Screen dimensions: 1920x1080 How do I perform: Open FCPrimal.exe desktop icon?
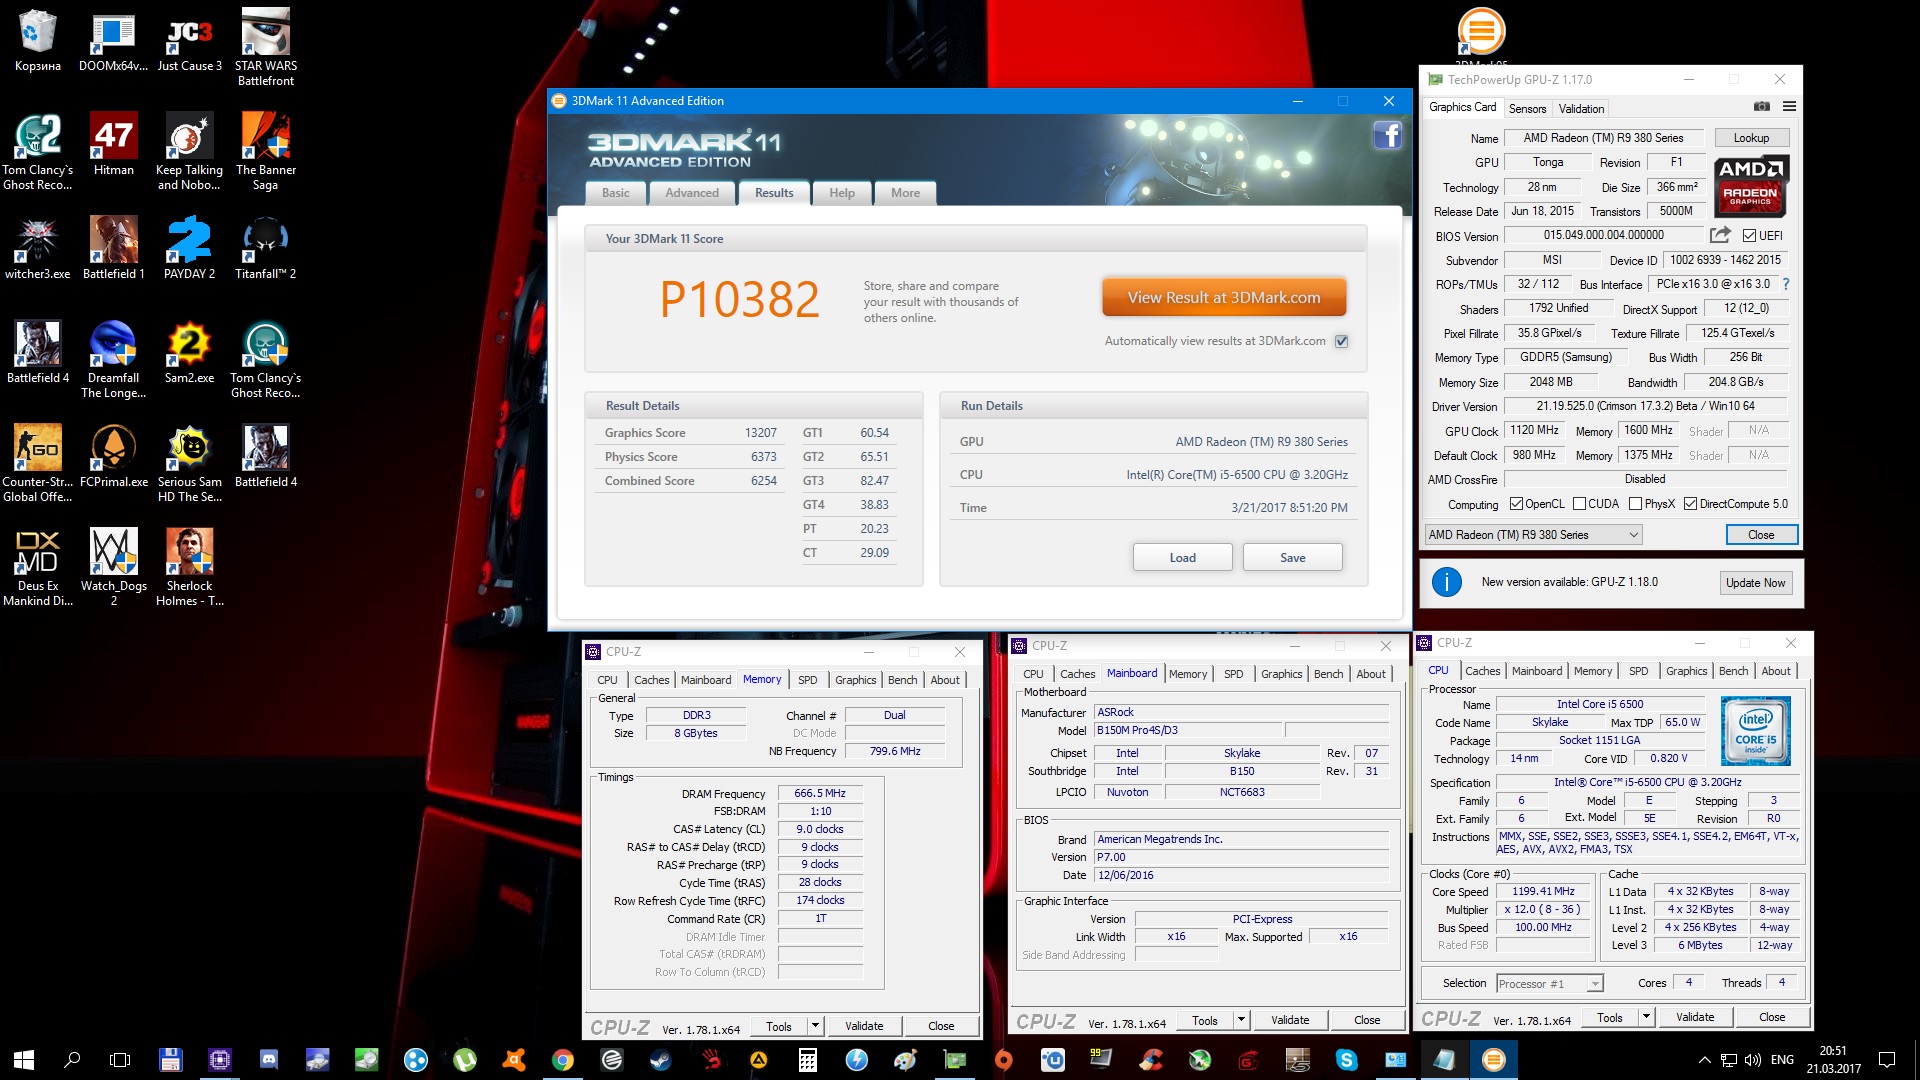[x=114, y=456]
